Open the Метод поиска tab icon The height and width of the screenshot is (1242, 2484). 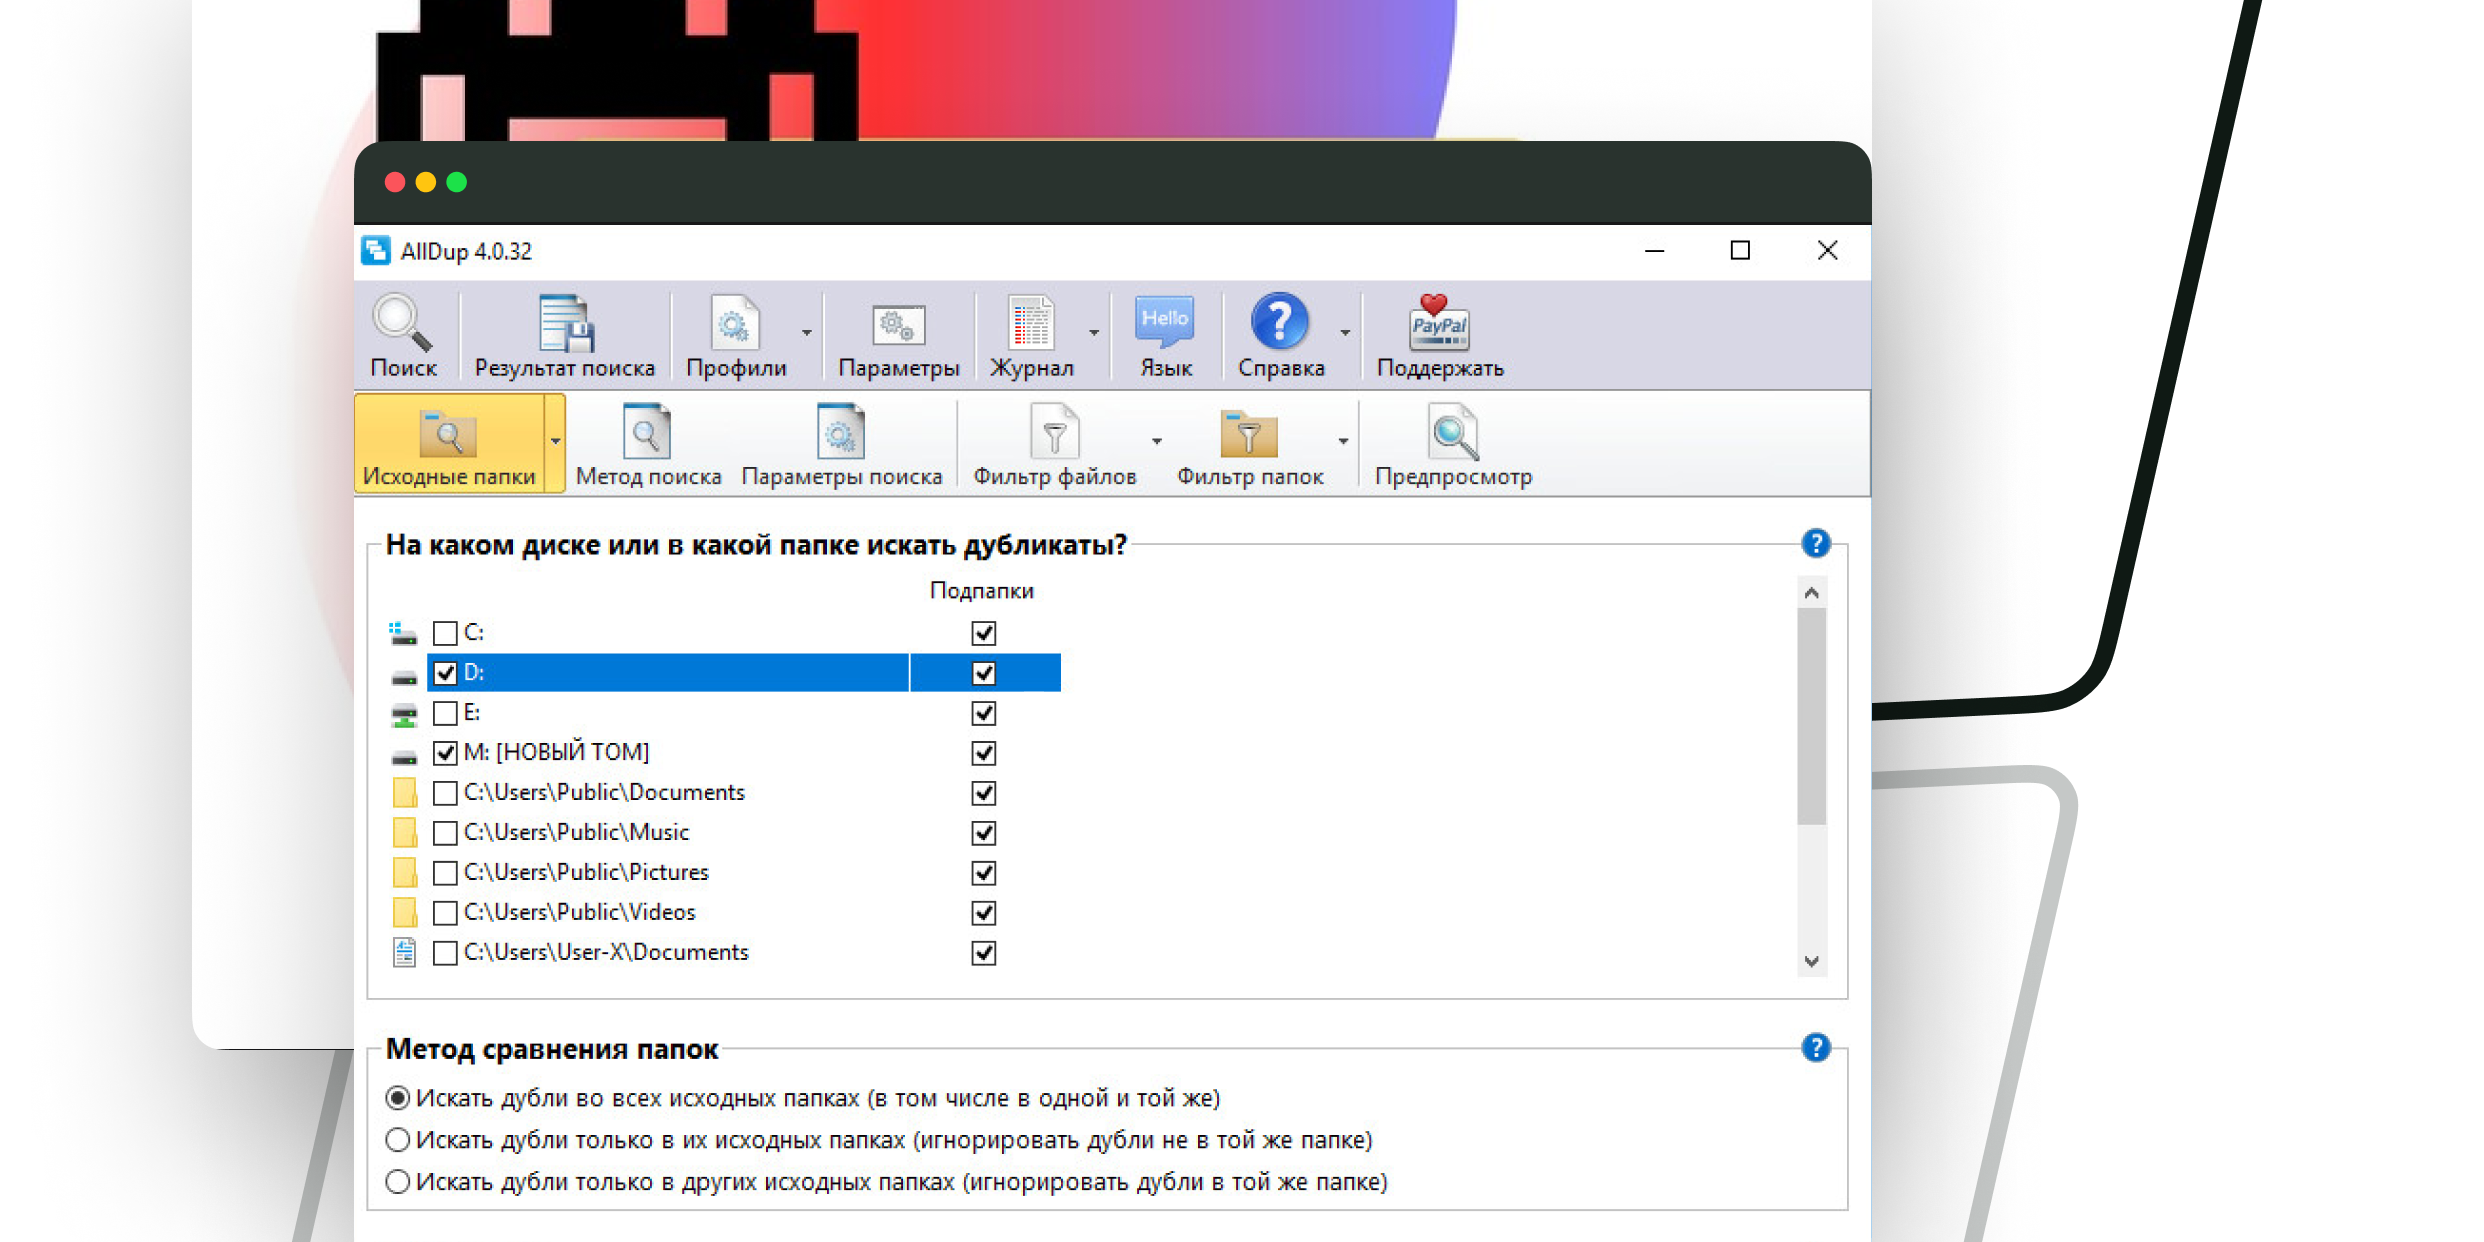pyautogui.click(x=647, y=434)
